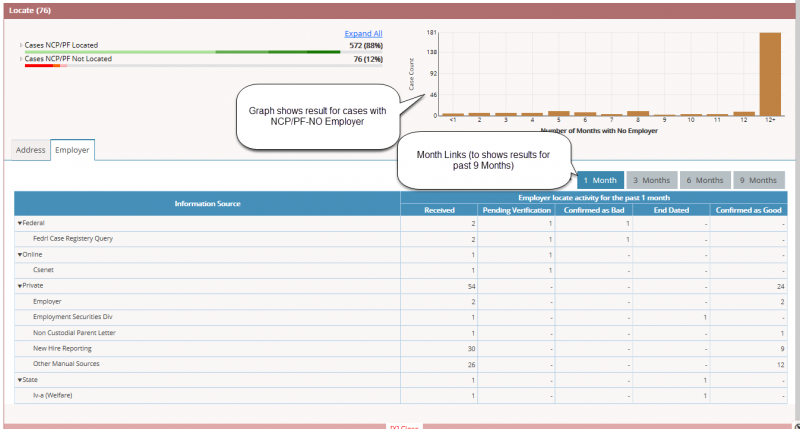Select the New Hire Reporting row
The height and width of the screenshot is (429, 800).
tap(401, 349)
